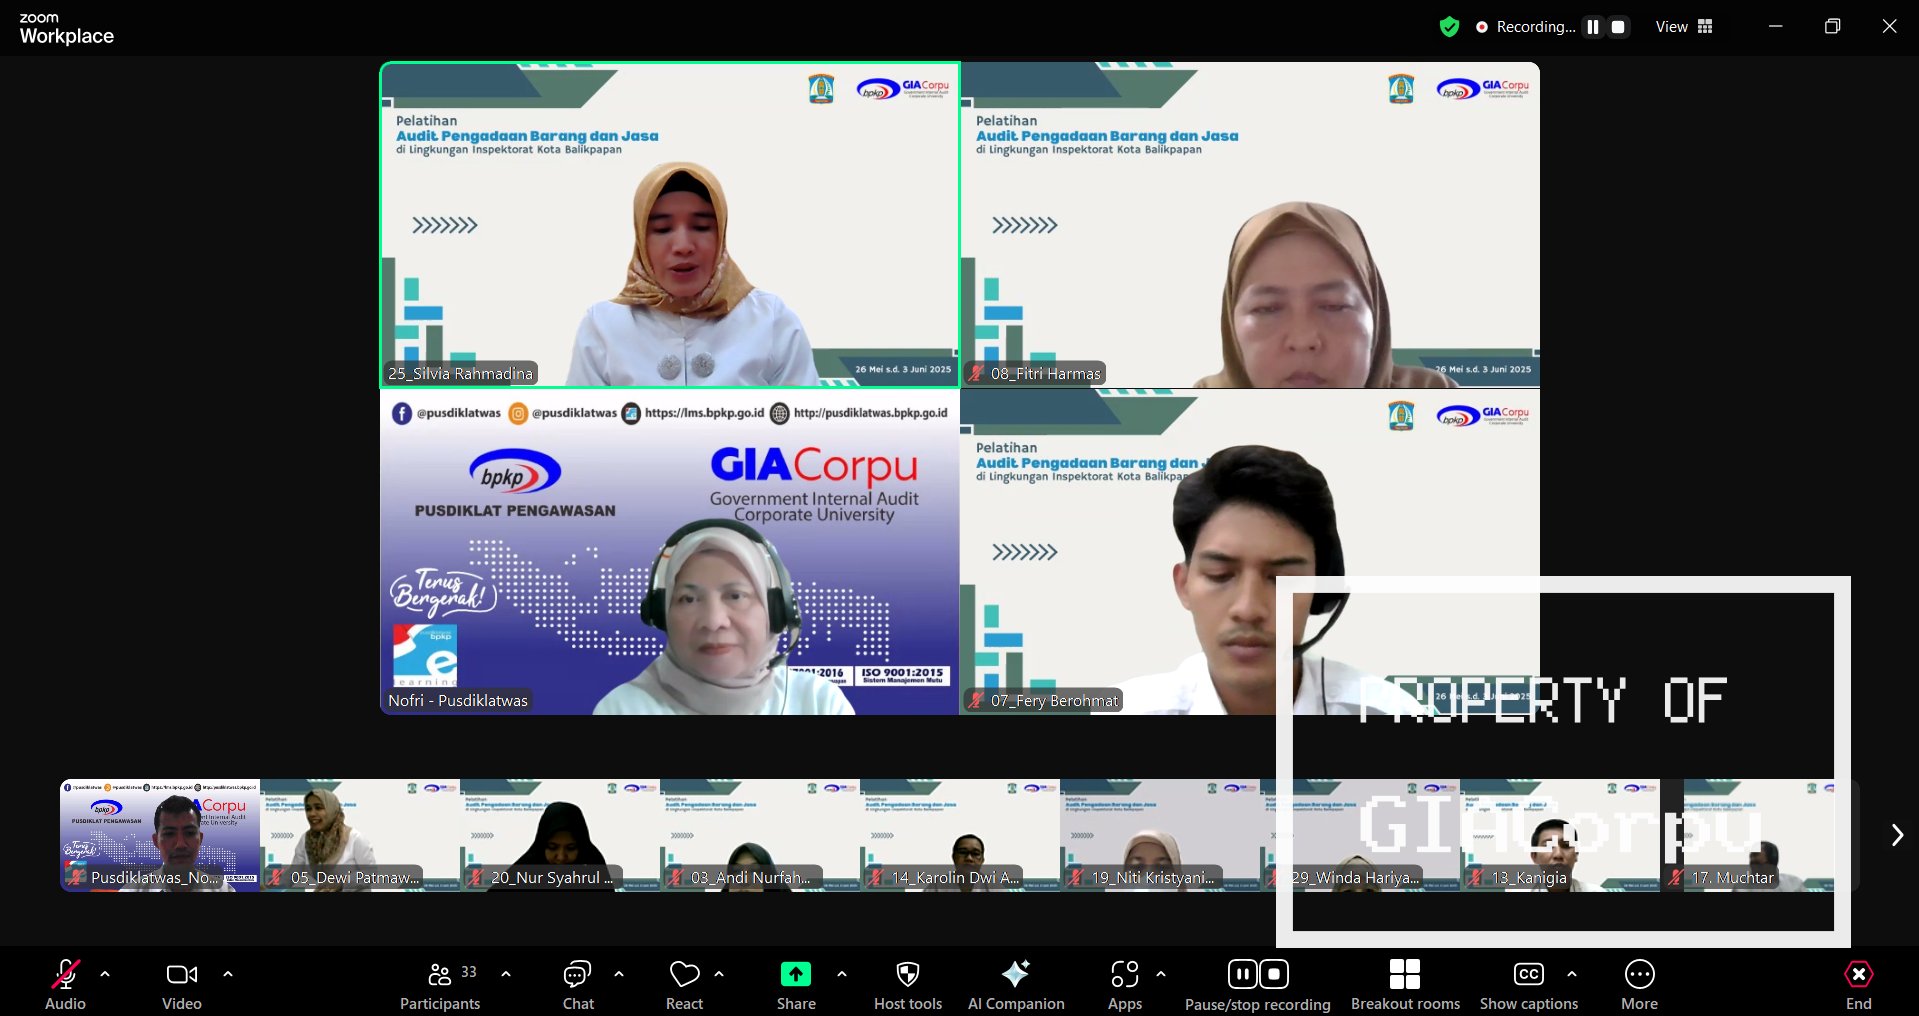The width and height of the screenshot is (1919, 1016).
Task: Open the Apps menu icon
Action: (x=1125, y=985)
